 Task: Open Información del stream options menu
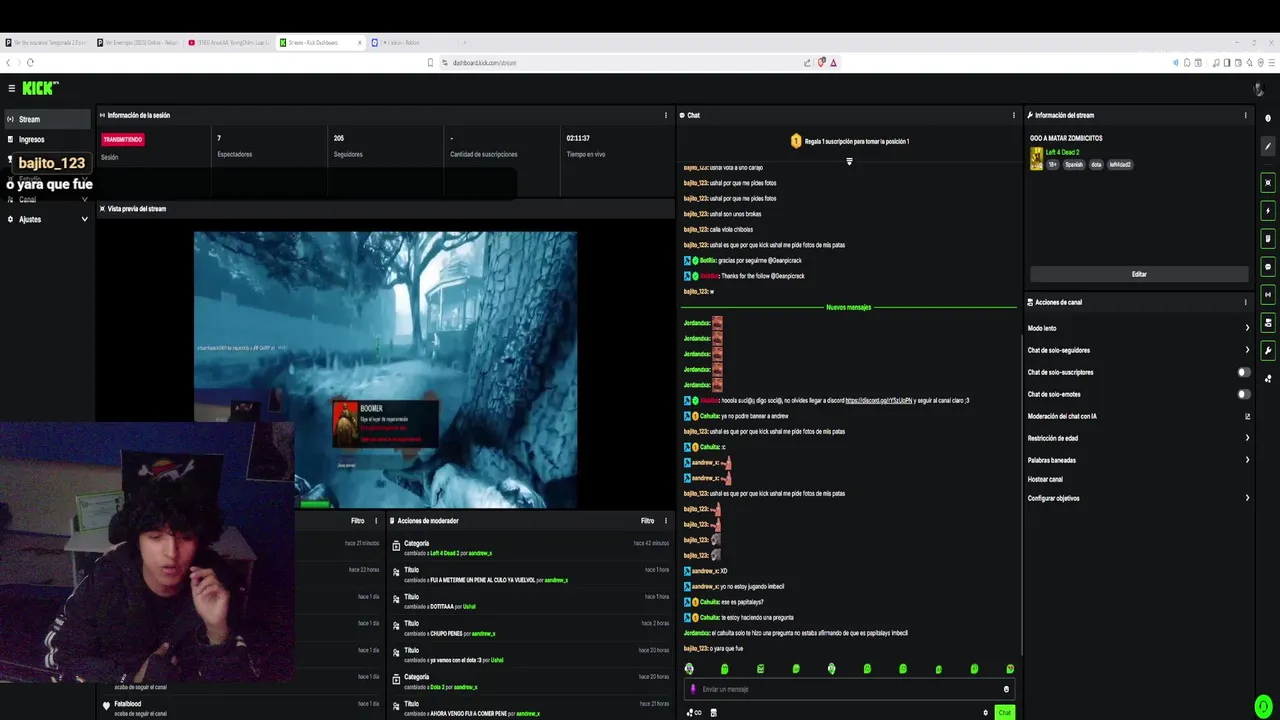(x=1245, y=115)
